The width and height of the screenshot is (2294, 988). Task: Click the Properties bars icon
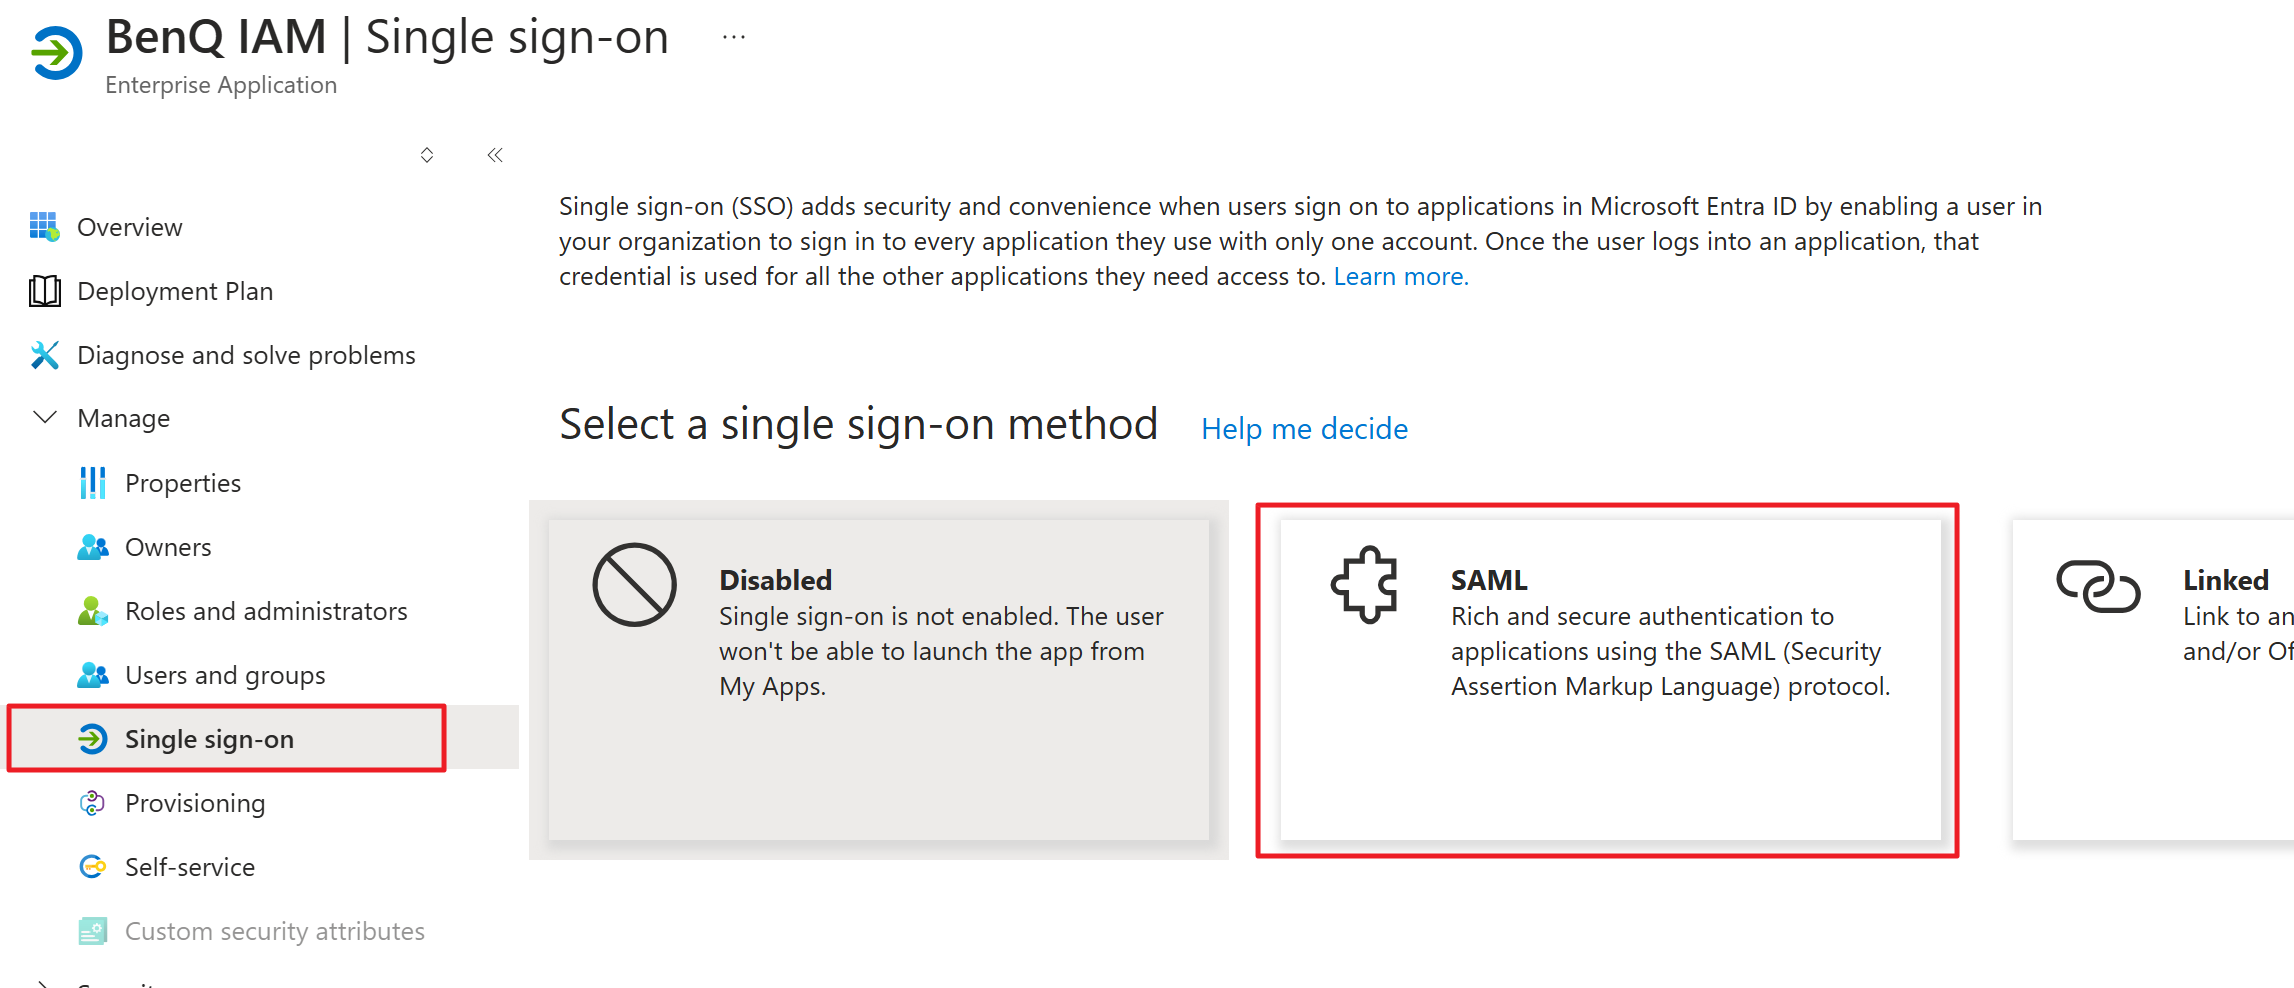pyautogui.click(x=92, y=483)
